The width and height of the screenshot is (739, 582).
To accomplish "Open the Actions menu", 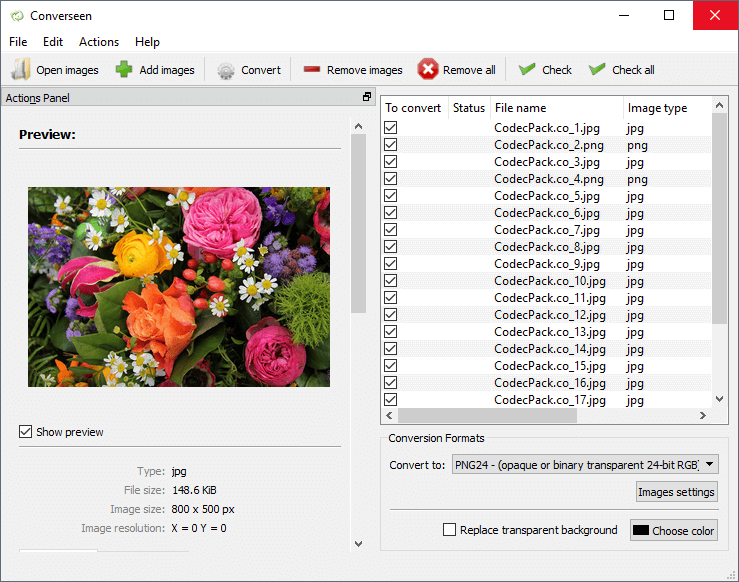I will click(99, 42).
